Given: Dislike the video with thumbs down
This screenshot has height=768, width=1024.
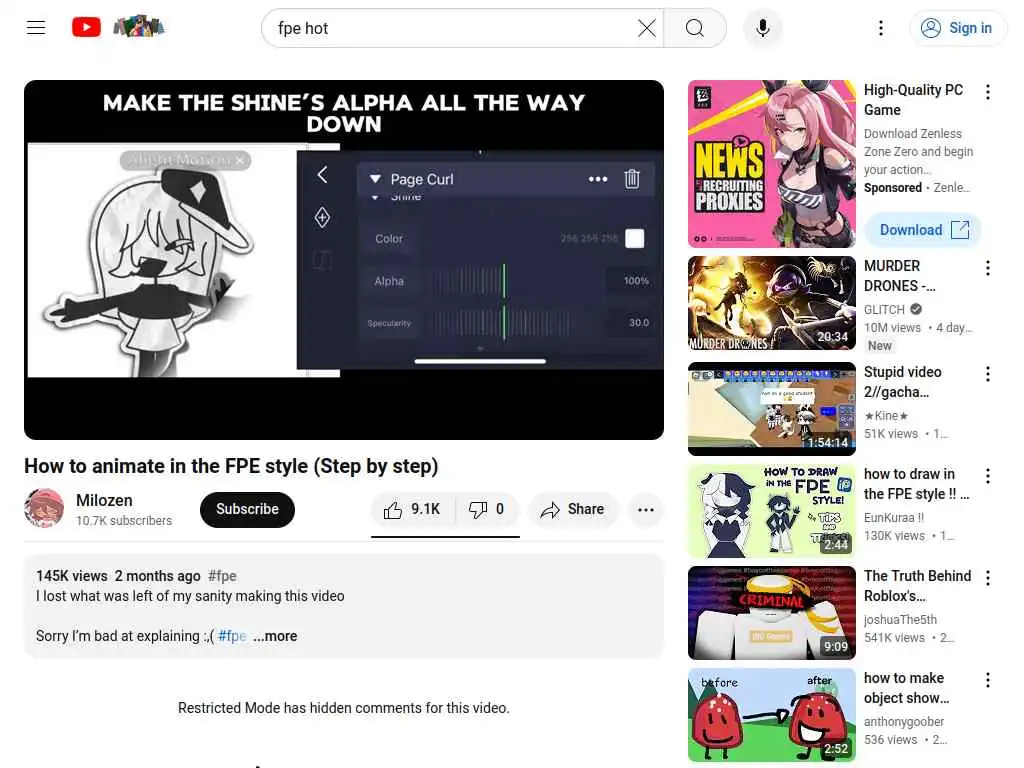Looking at the screenshot, I should pos(487,509).
